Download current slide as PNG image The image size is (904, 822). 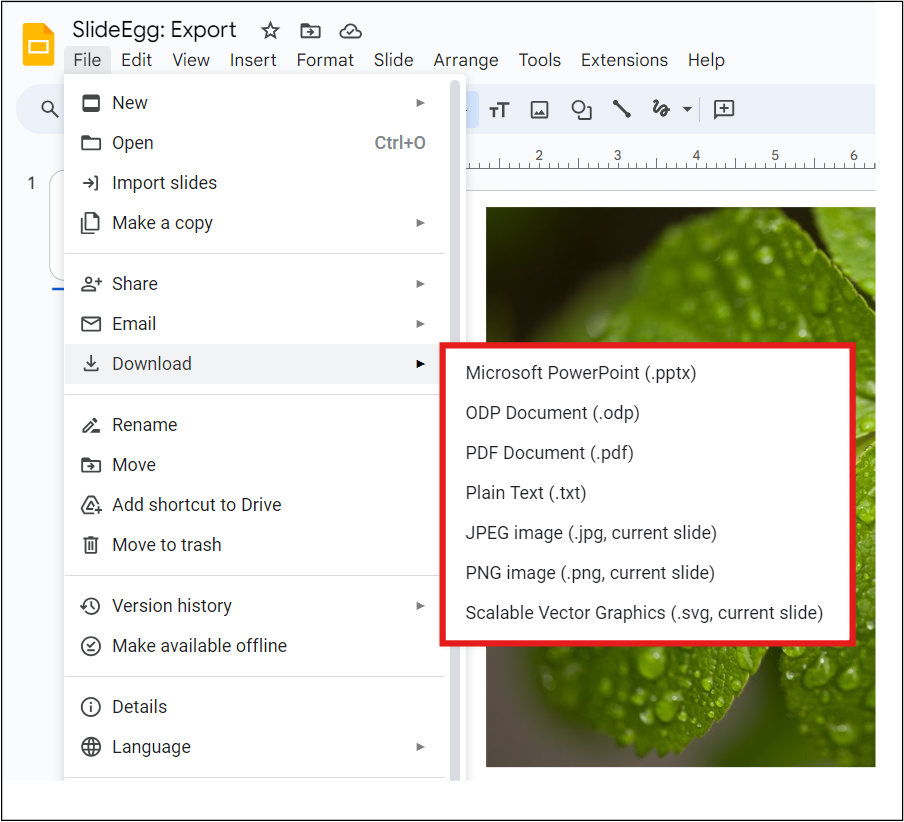tap(647, 573)
